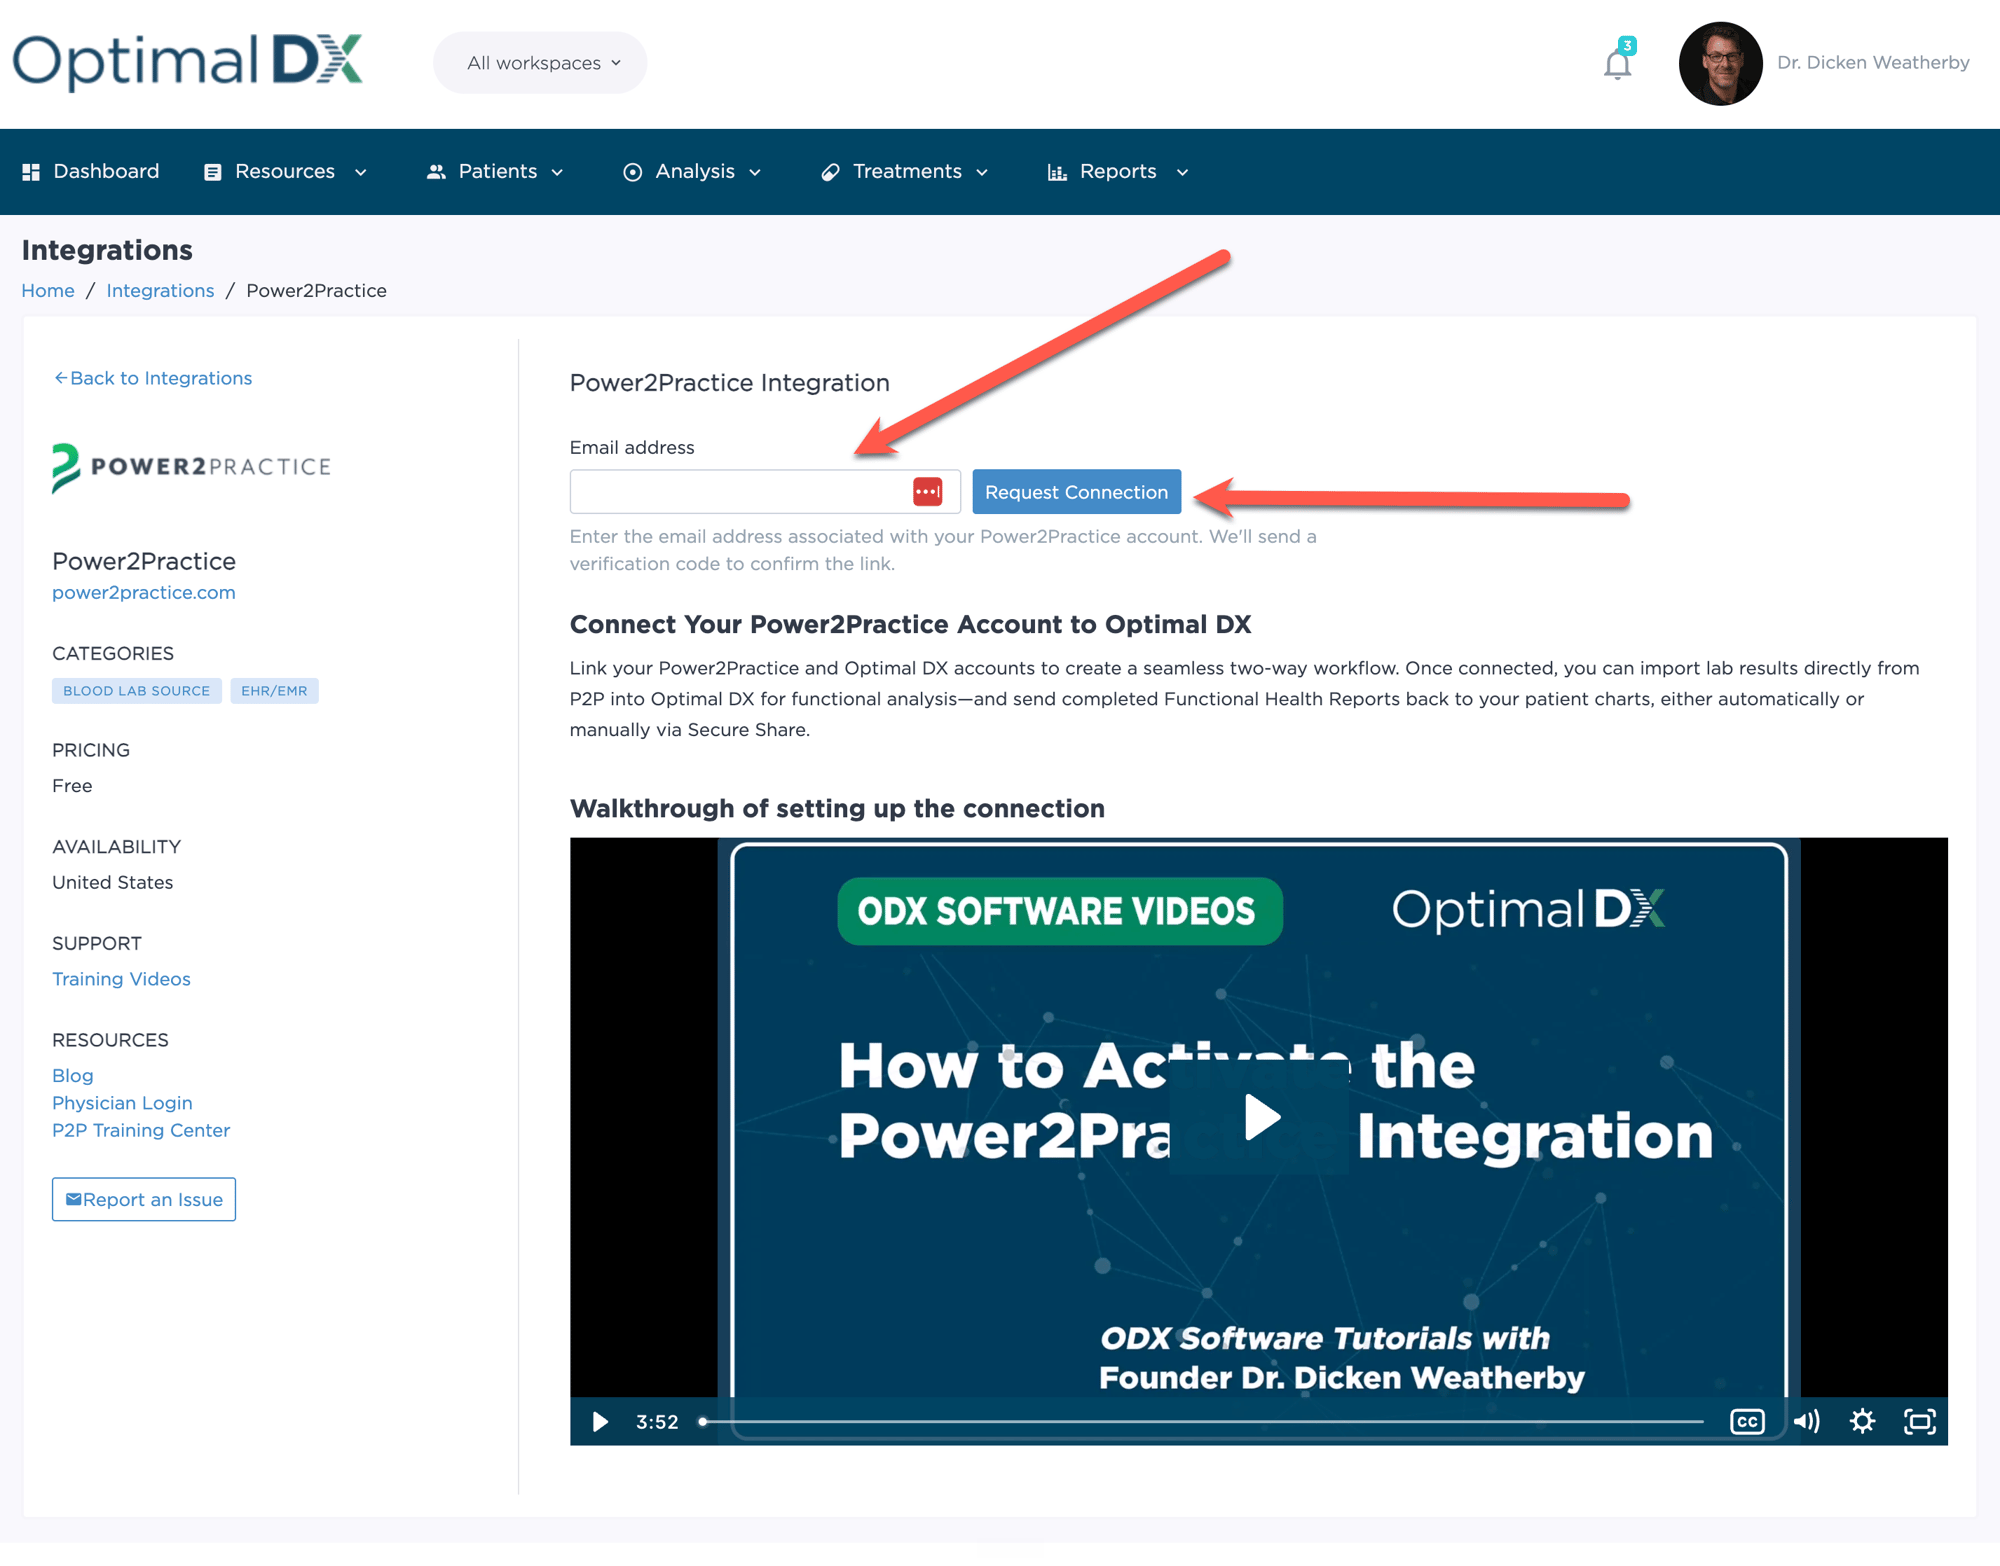Click the Report an Issue button

(144, 1199)
